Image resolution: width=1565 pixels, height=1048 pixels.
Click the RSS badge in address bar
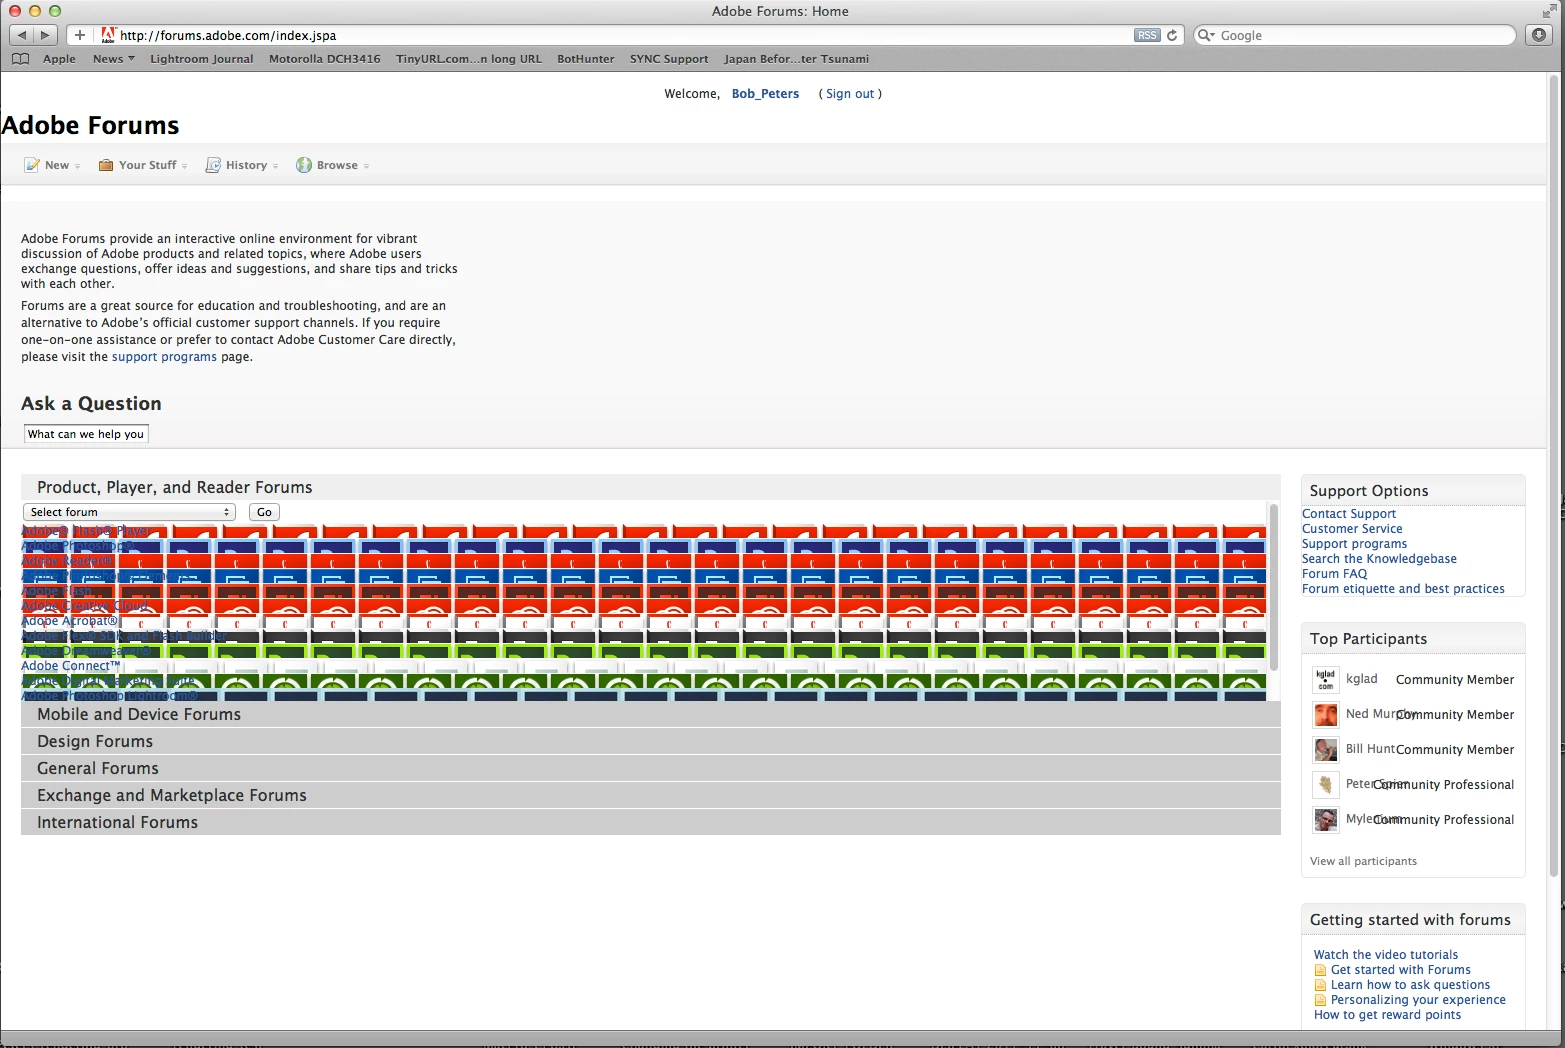[x=1147, y=35]
